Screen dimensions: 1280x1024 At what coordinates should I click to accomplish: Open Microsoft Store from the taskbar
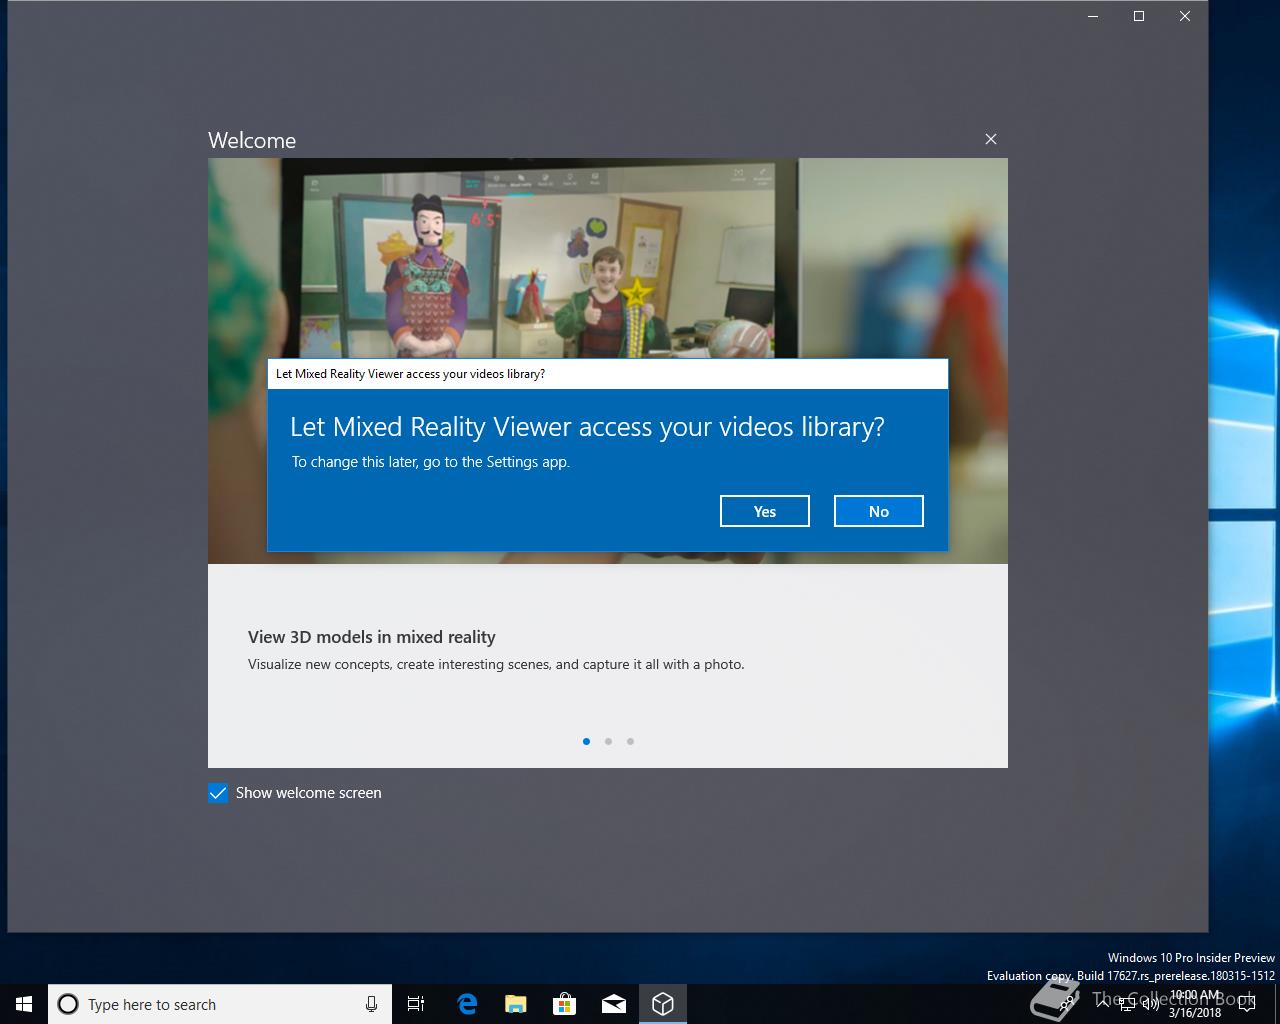point(565,1004)
